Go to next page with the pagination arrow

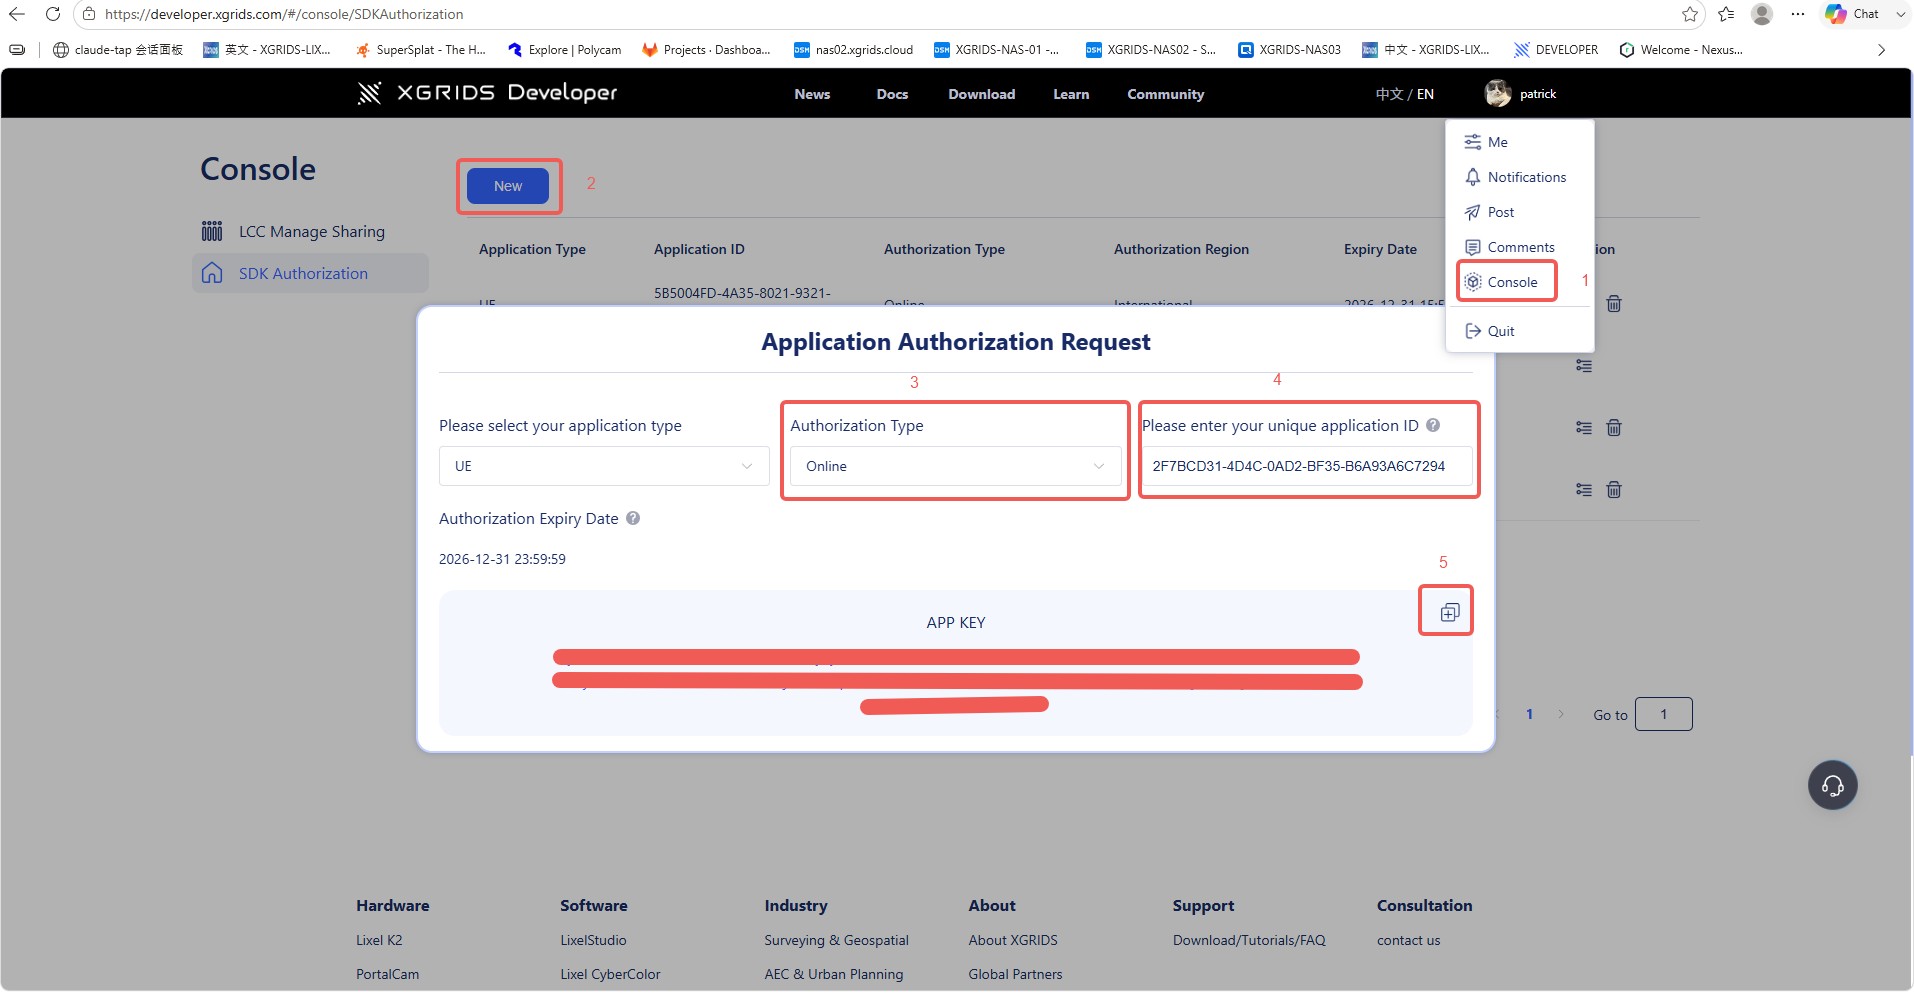(1560, 714)
